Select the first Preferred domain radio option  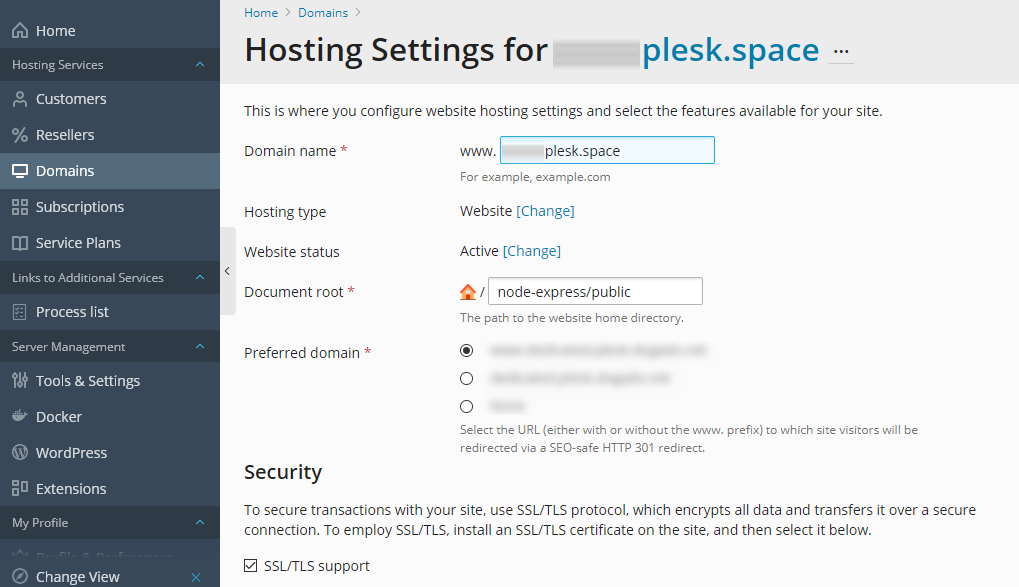point(467,350)
